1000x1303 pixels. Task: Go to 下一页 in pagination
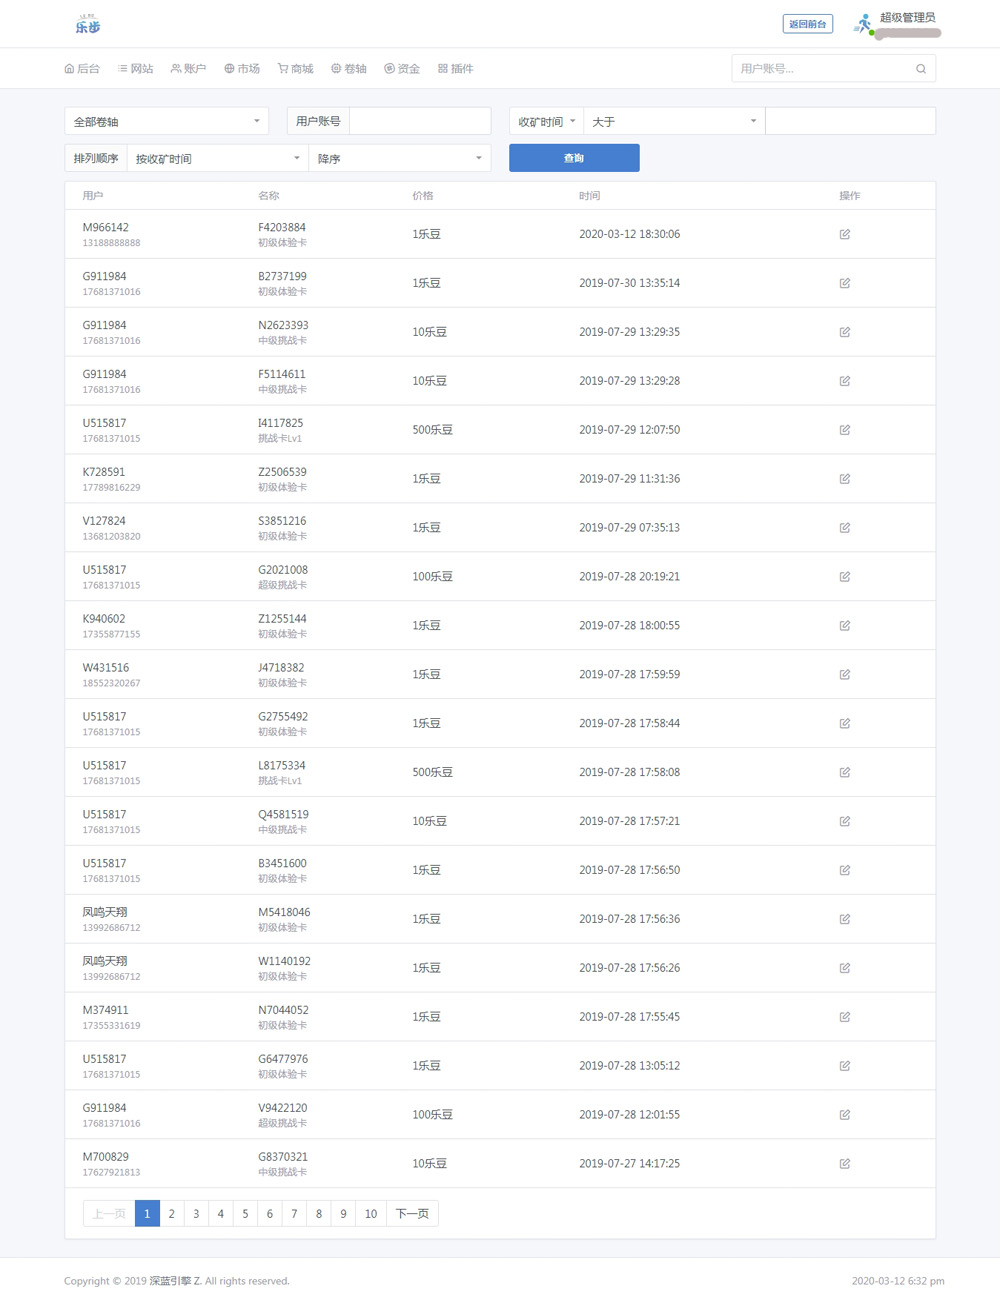(x=412, y=1214)
